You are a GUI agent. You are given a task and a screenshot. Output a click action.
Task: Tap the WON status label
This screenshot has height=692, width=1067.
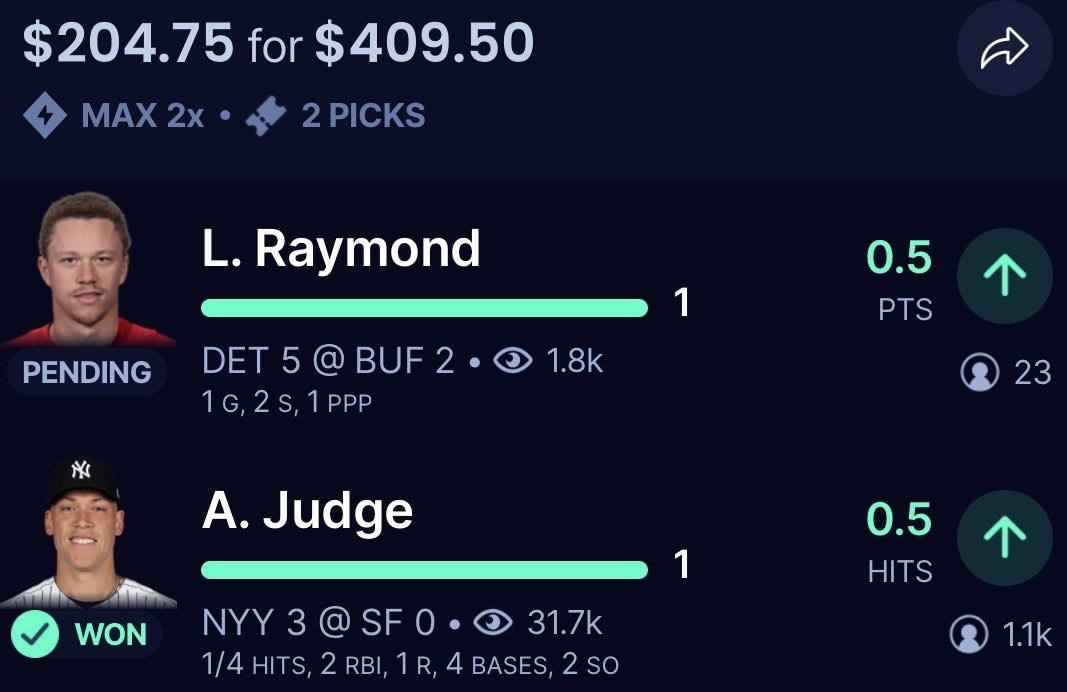pos(111,635)
